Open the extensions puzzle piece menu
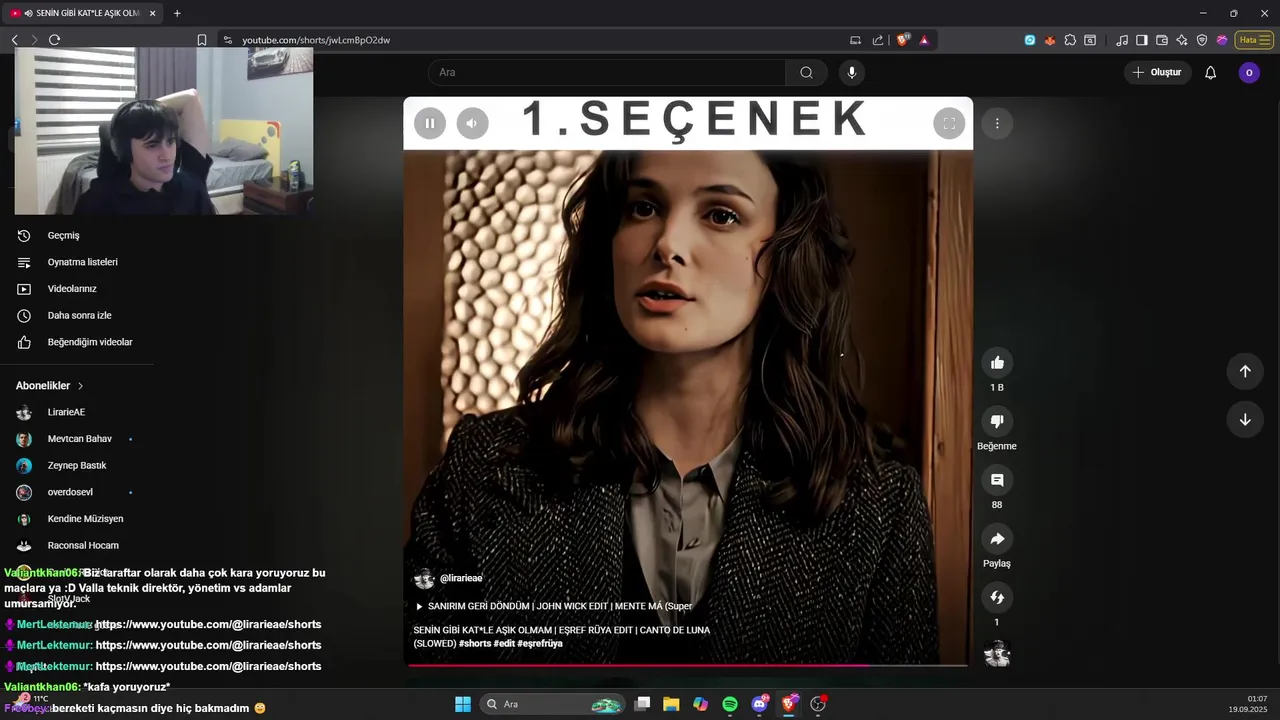Viewport: 1280px width, 720px height. tap(1070, 40)
